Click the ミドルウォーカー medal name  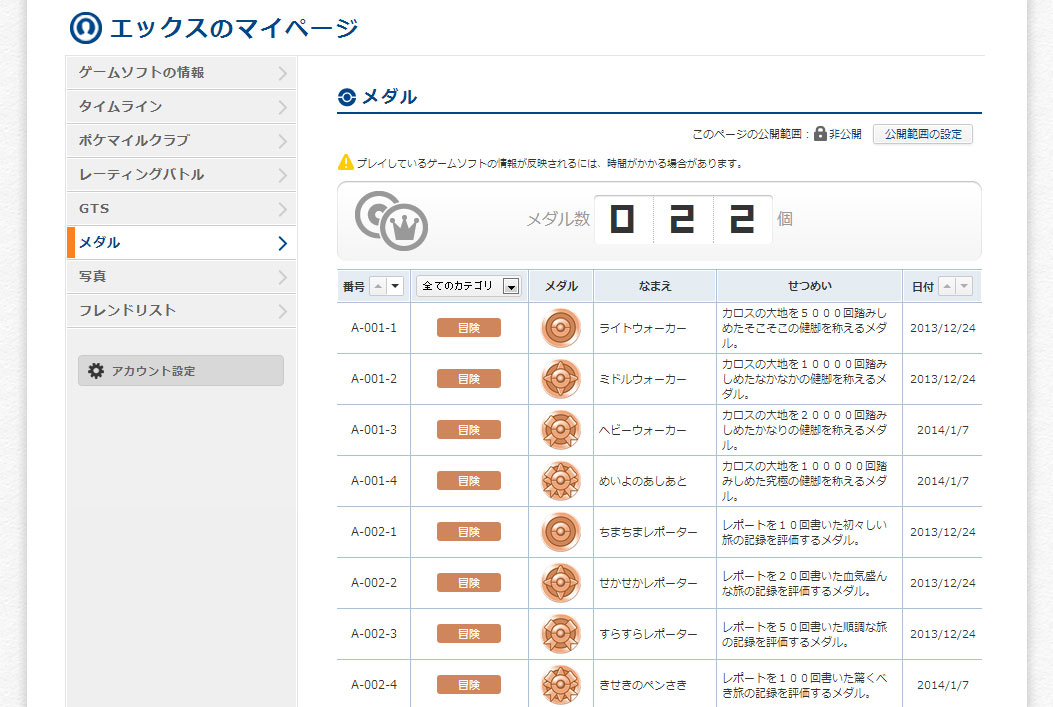[643, 379]
